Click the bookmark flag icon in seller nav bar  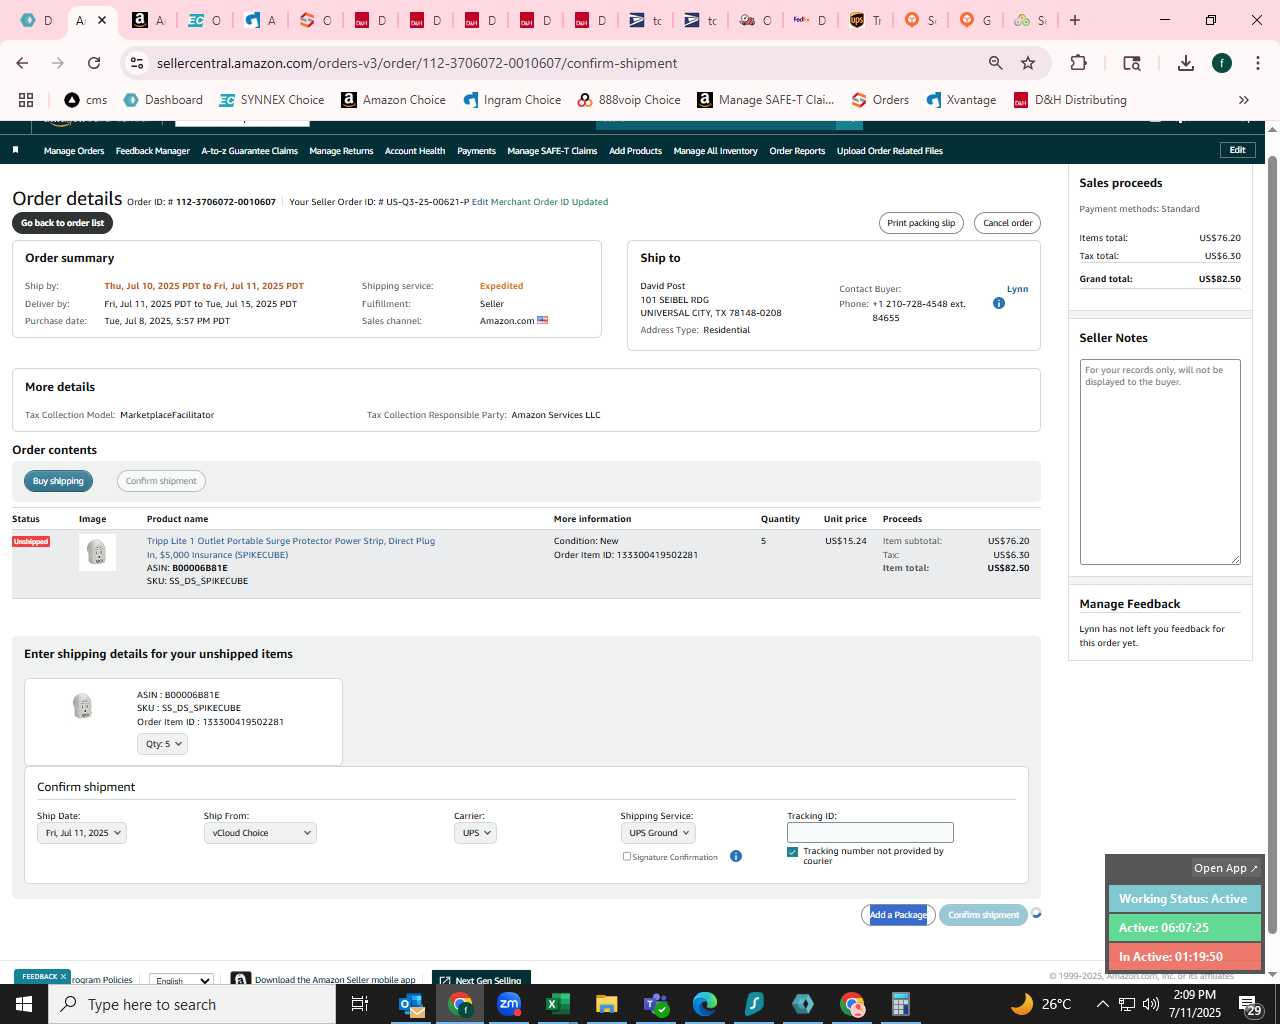click(x=15, y=150)
